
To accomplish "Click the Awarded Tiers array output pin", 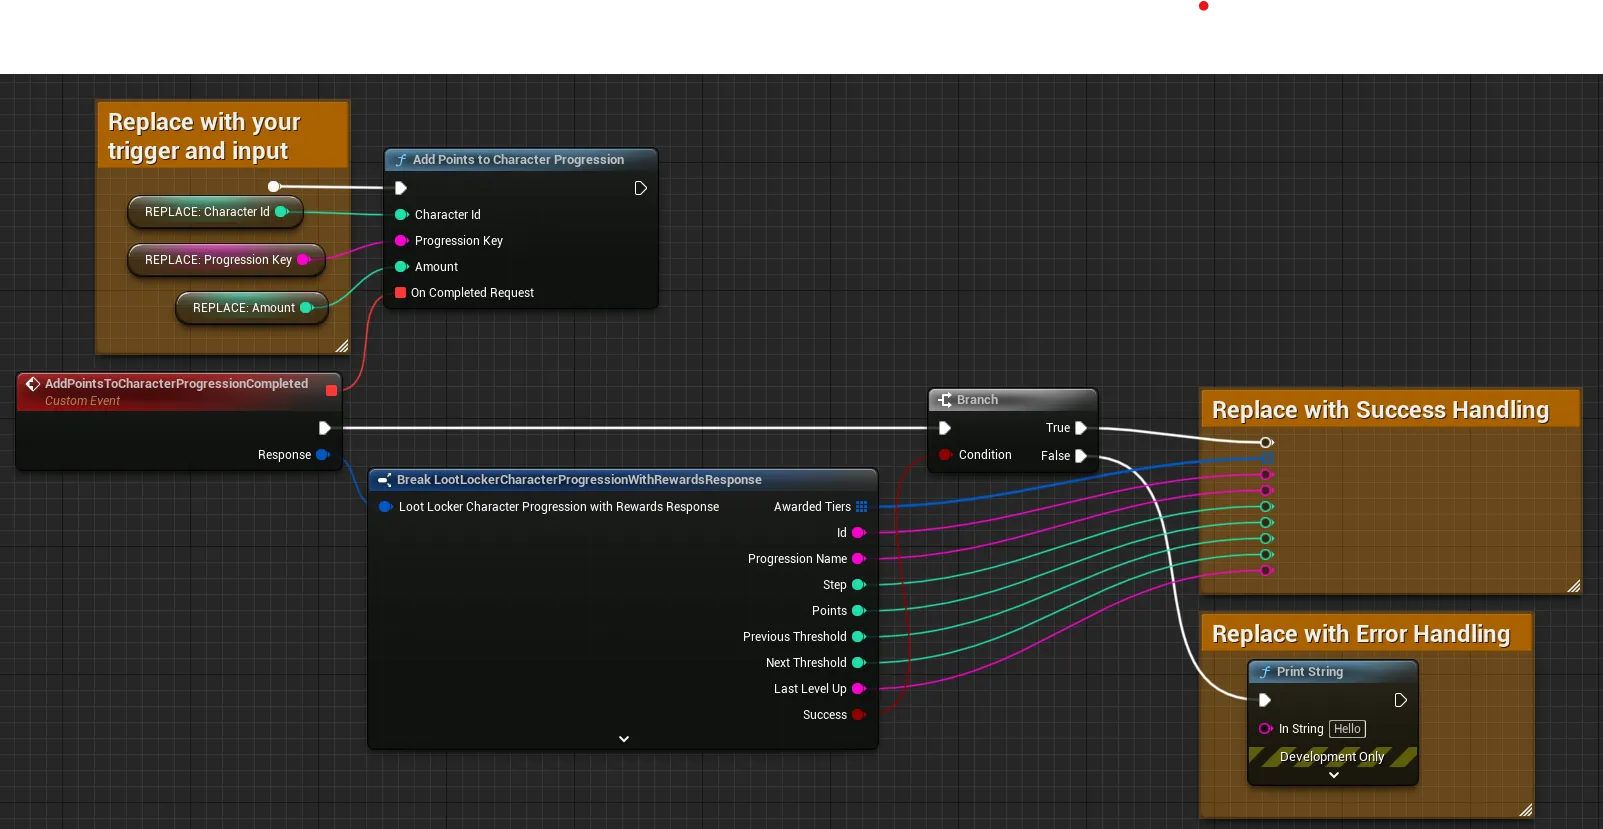I will coord(862,507).
